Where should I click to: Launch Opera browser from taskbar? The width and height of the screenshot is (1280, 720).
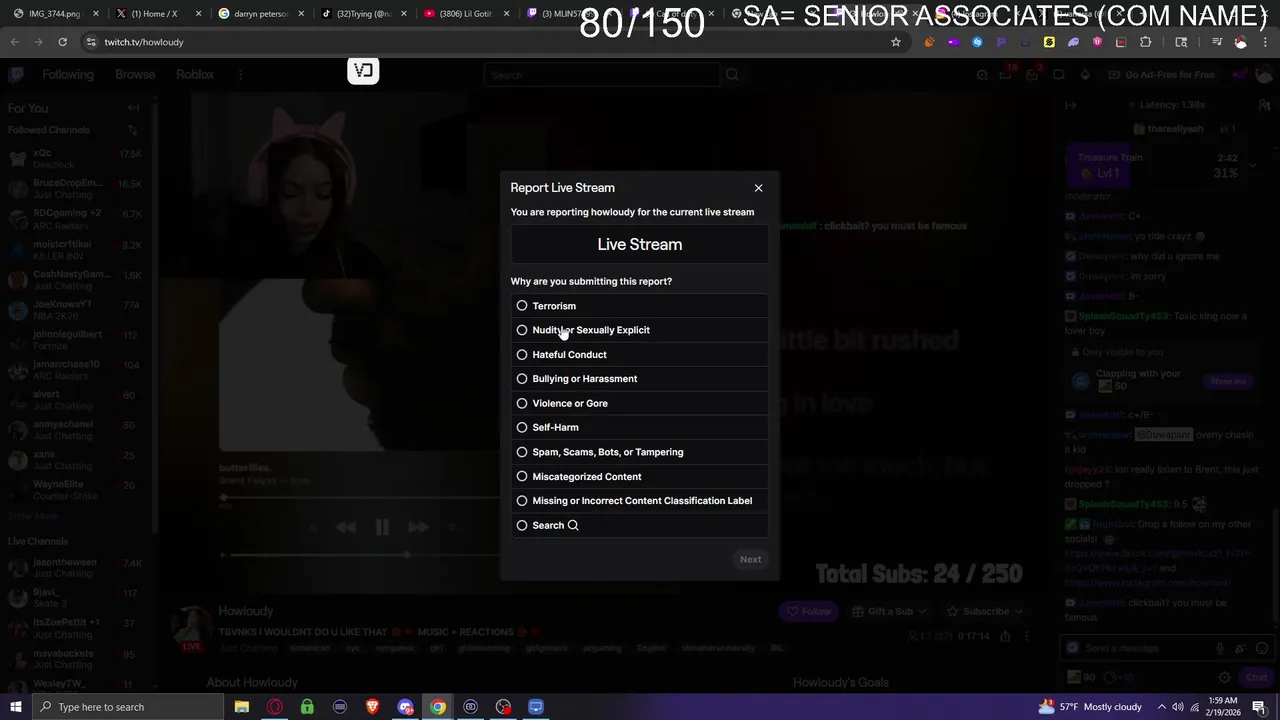pyautogui.click(x=275, y=707)
